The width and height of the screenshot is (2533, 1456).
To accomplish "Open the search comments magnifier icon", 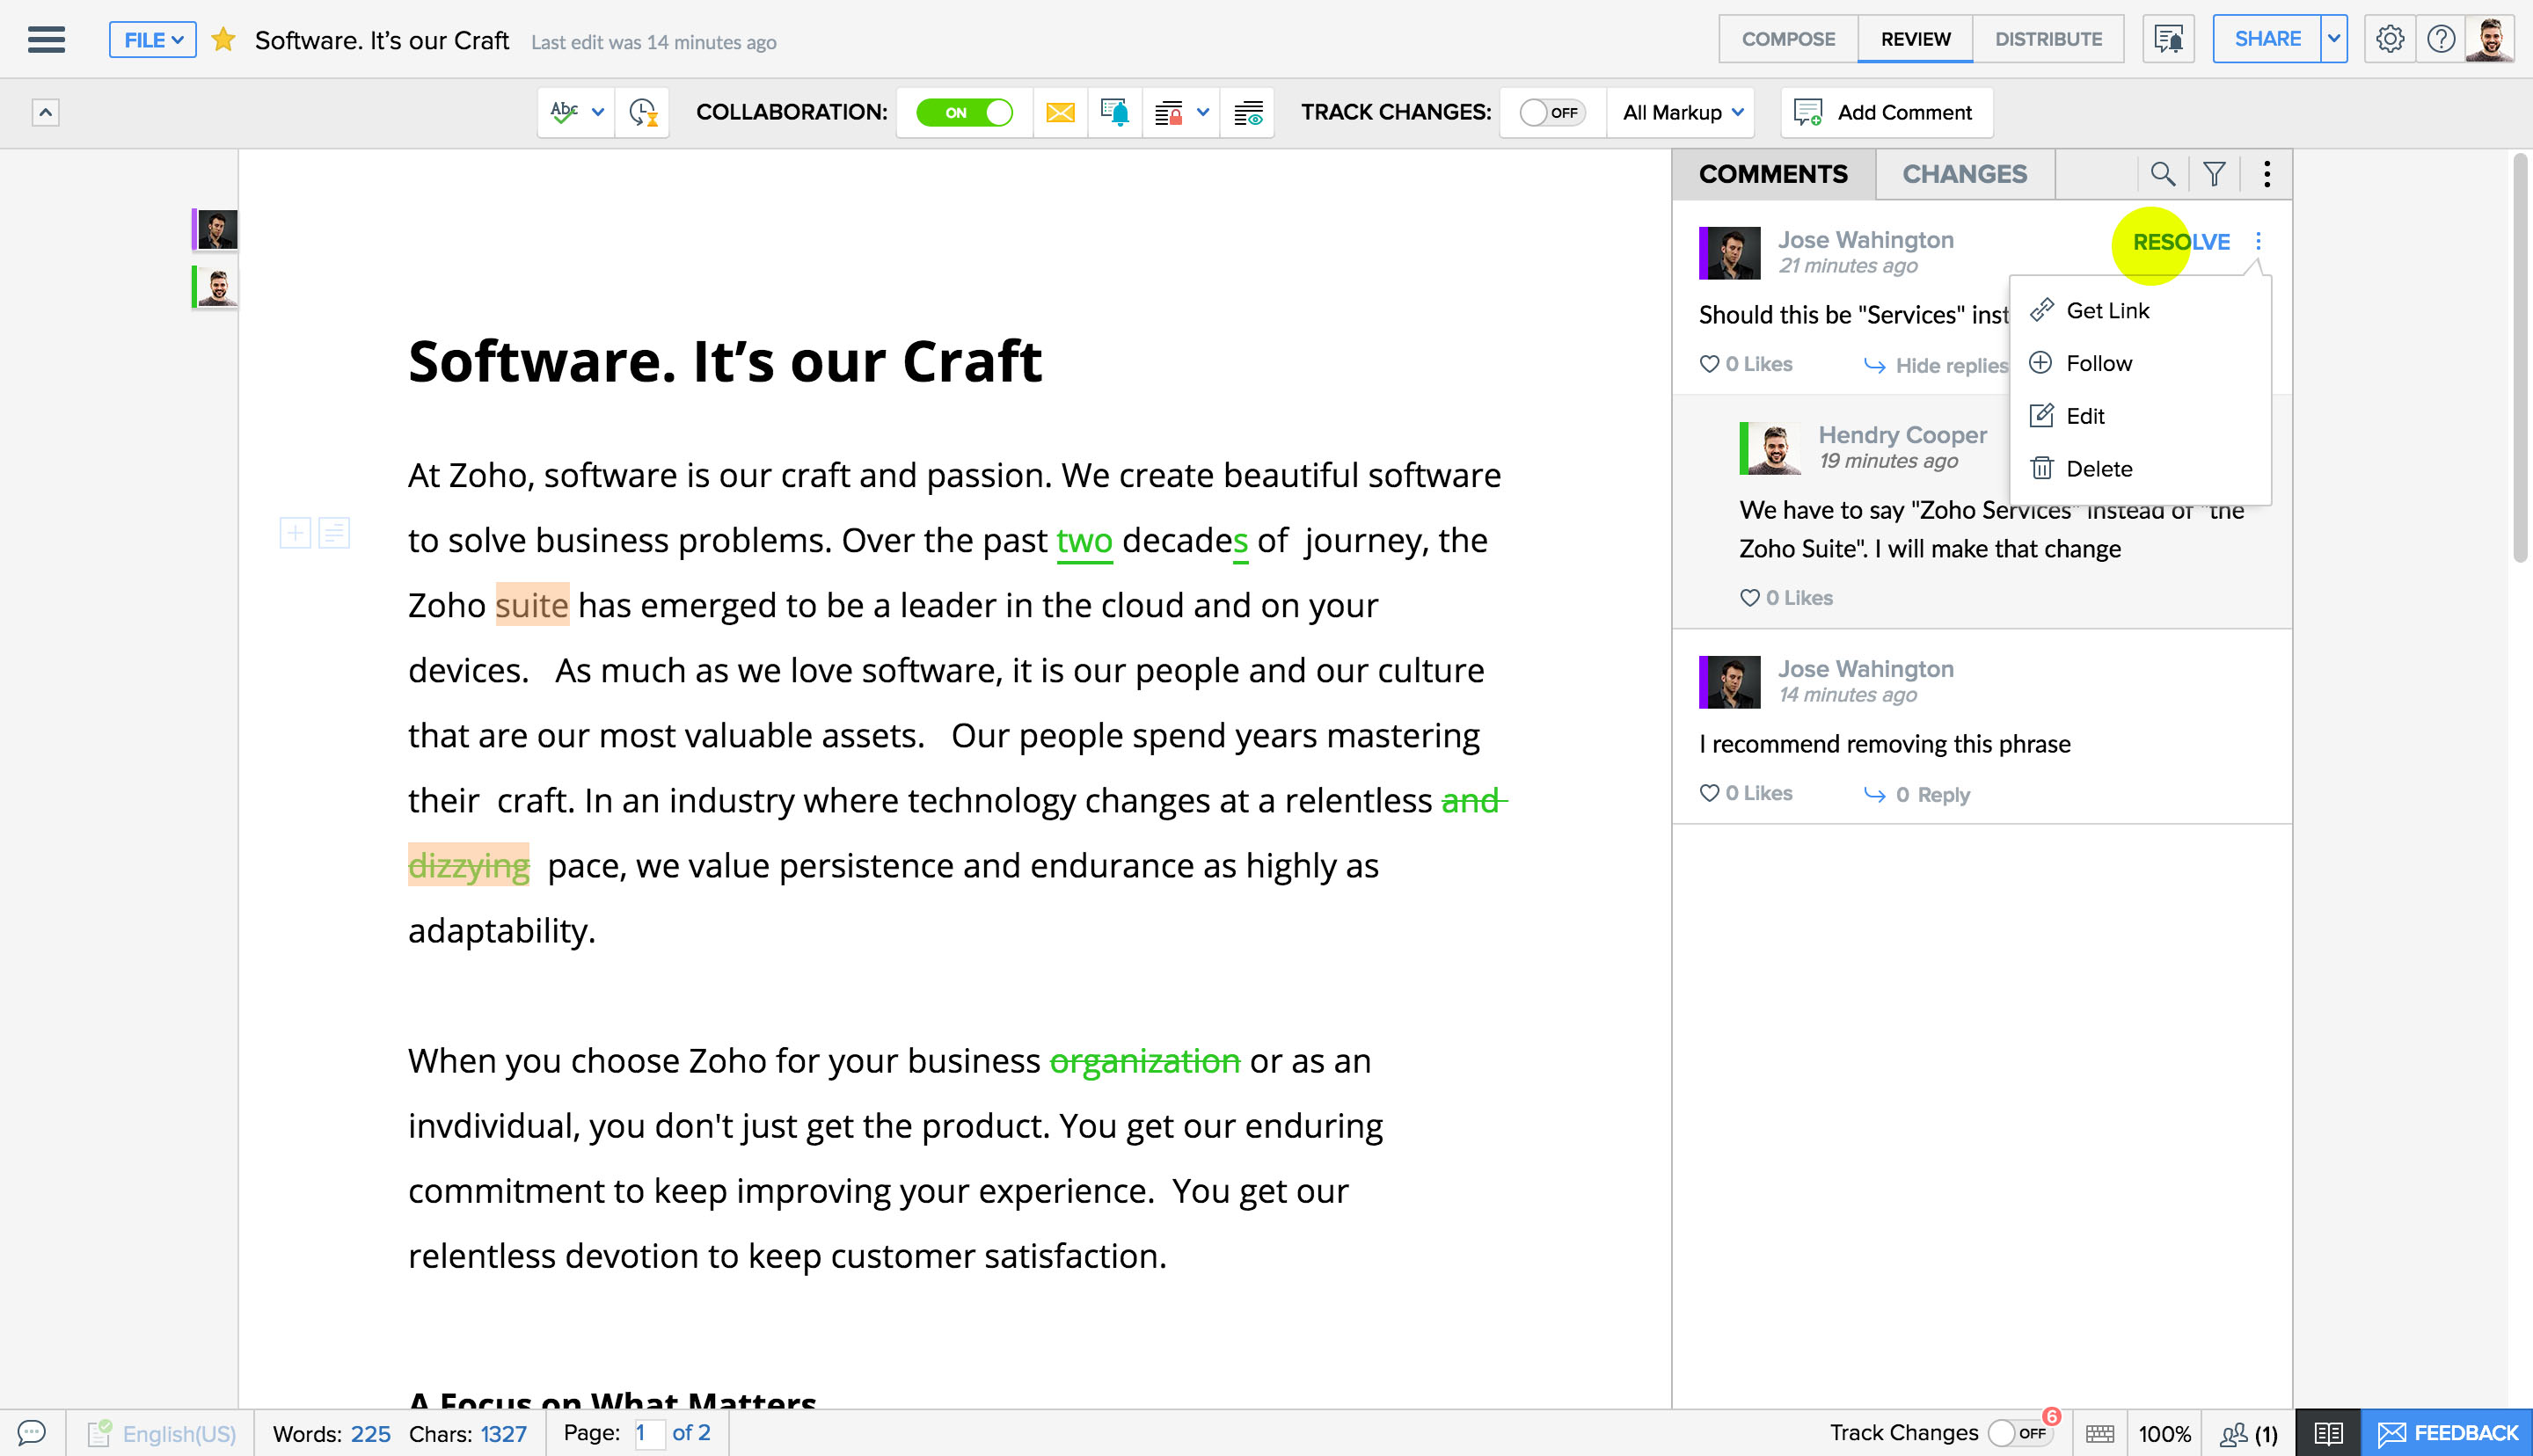I will click(2162, 174).
